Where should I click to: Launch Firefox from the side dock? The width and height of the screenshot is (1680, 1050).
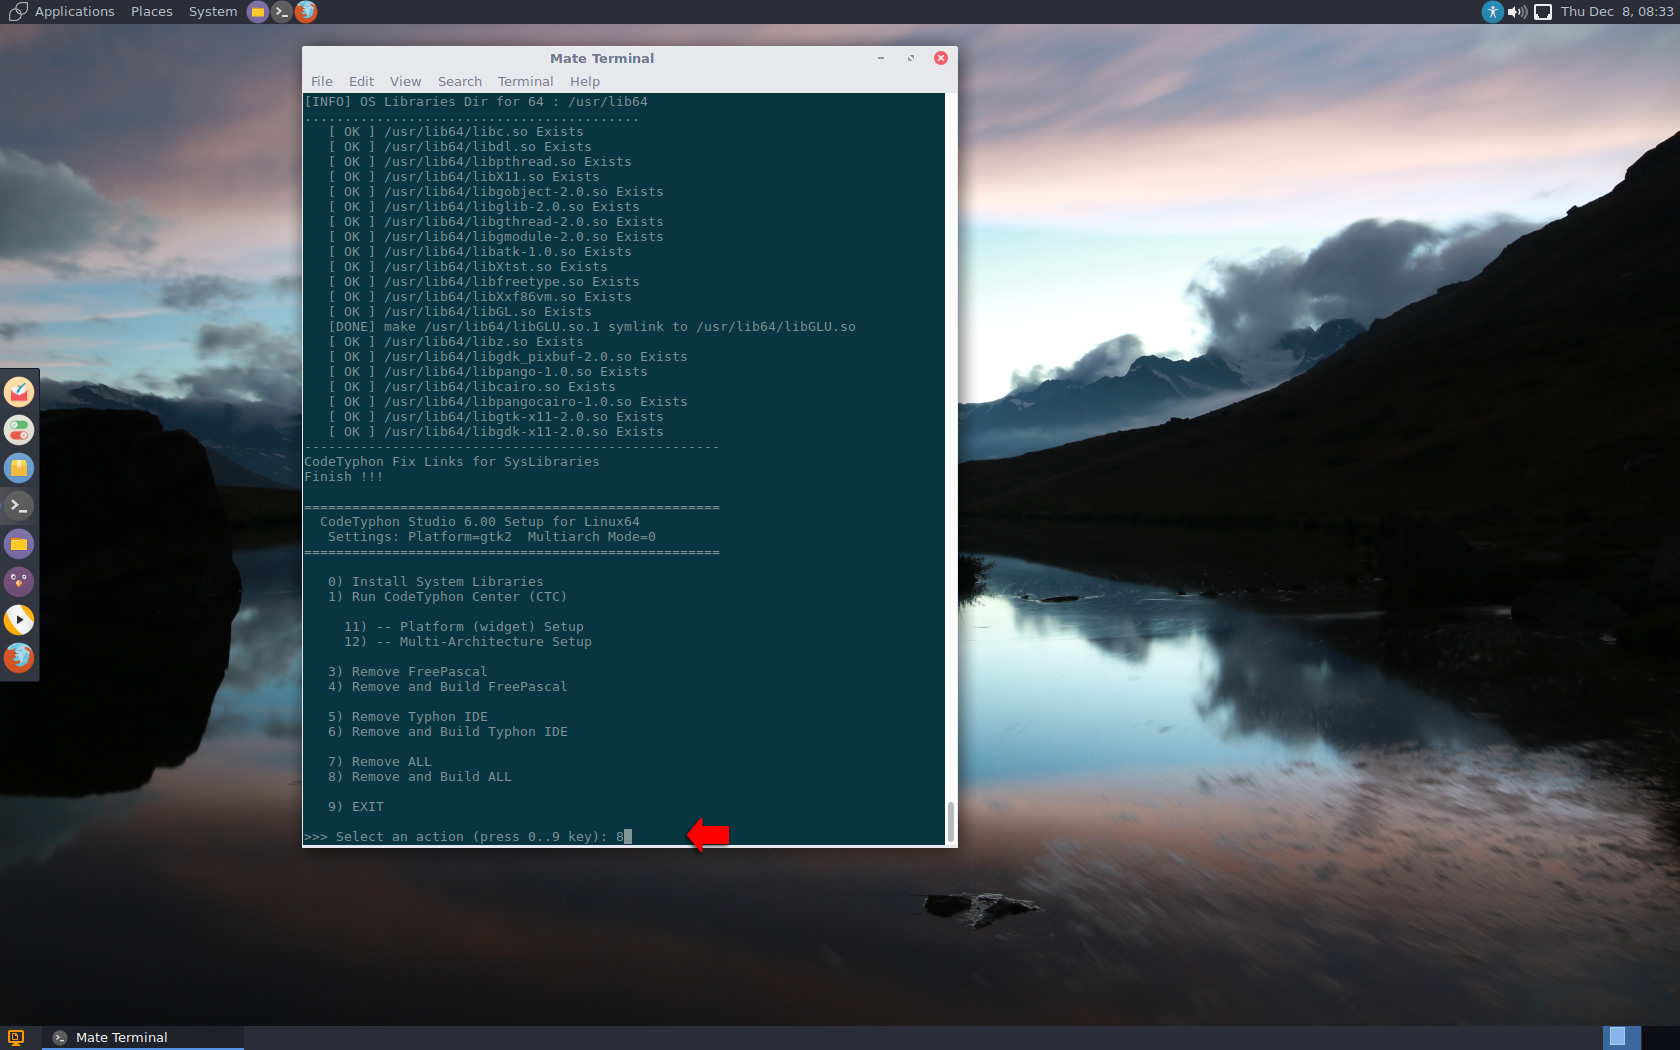19,658
